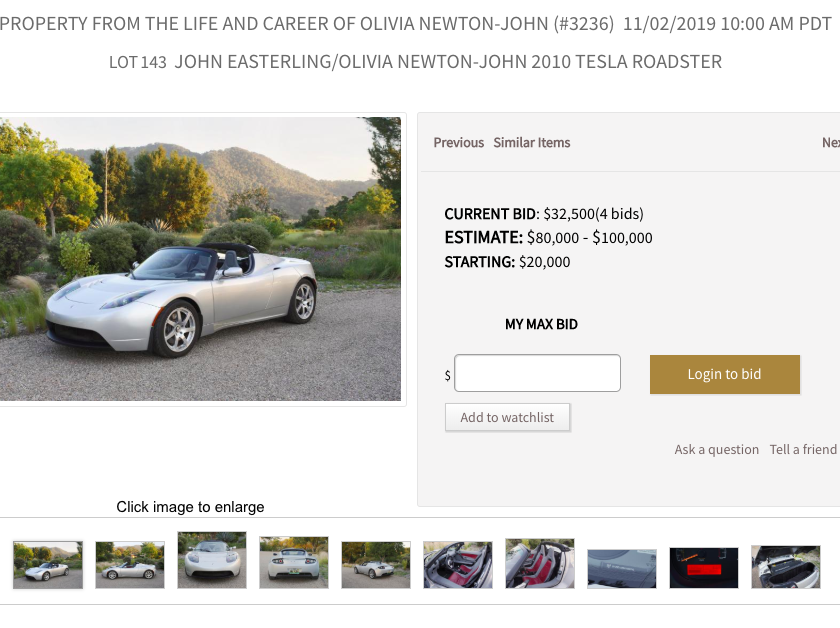Open the Olivia Newton-John auction title link
The width and height of the screenshot is (840, 628).
306,24
